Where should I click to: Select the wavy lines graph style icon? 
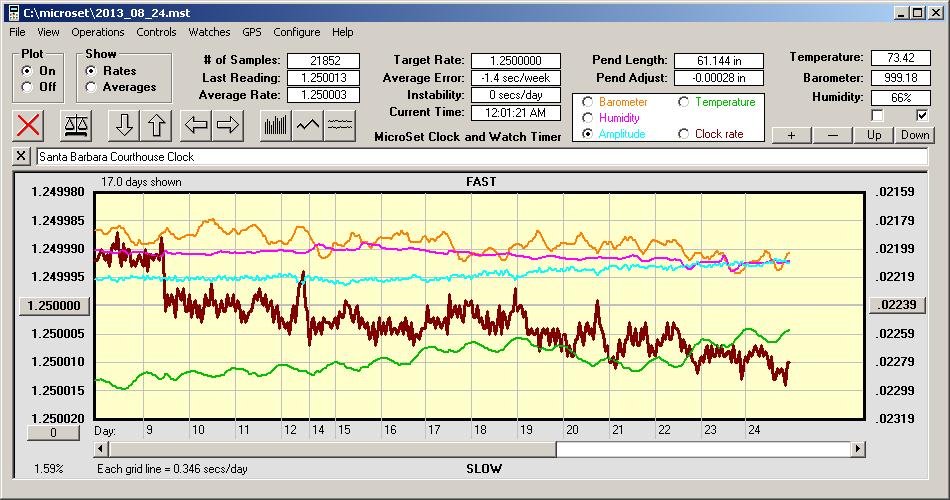click(x=340, y=125)
